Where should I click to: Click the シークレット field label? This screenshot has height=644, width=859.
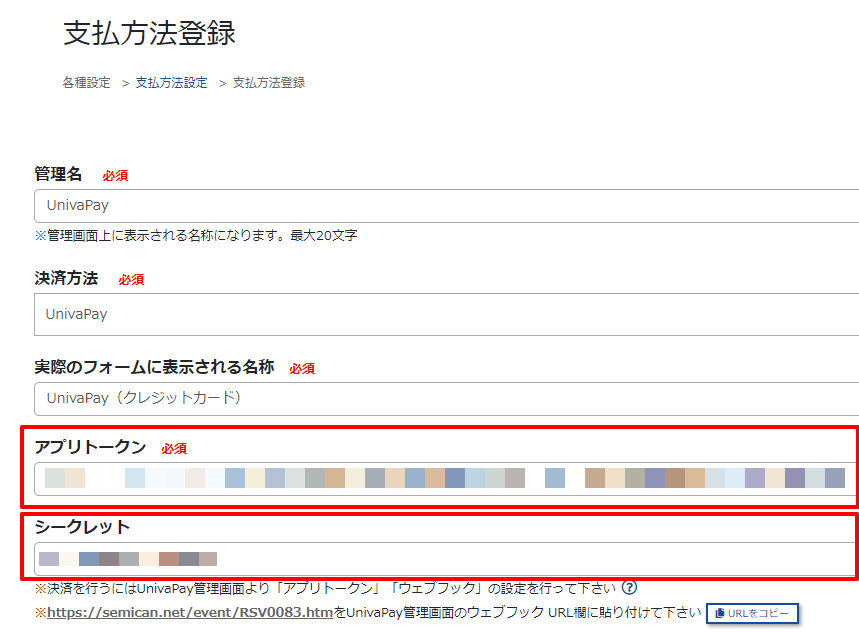[82, 527]
